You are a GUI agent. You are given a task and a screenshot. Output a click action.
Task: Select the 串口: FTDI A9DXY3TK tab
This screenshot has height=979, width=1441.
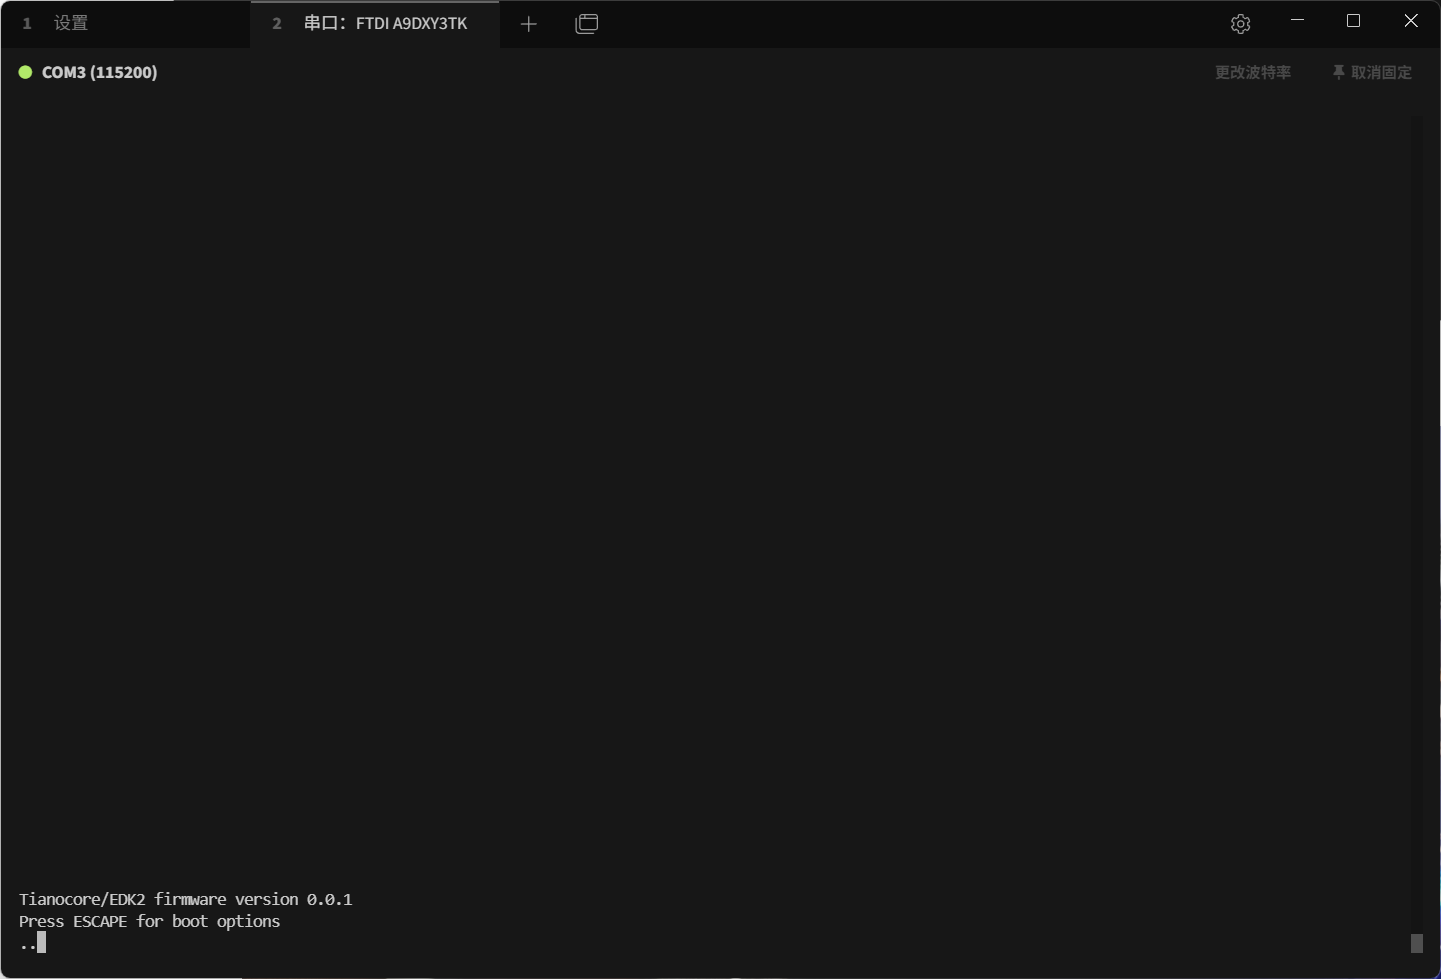coord(385,23)
